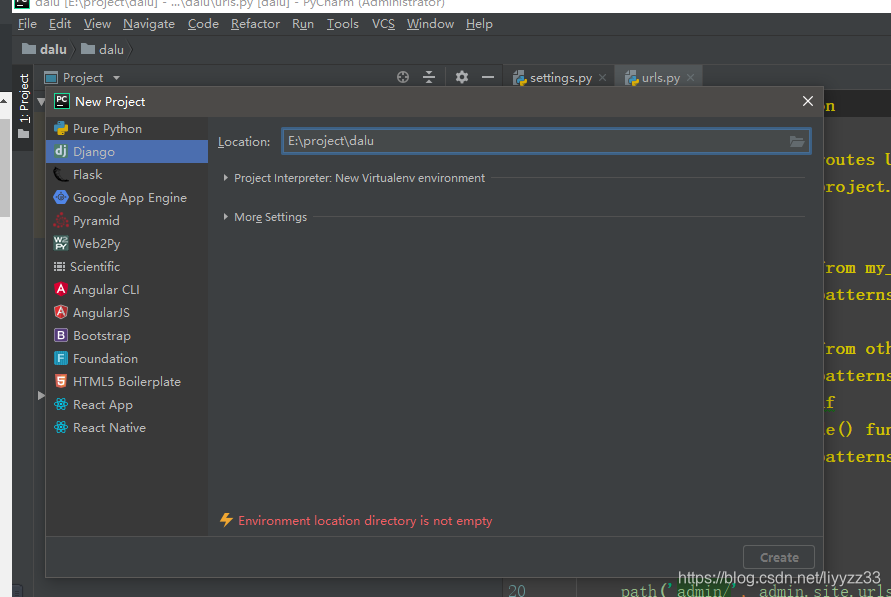Collapse the project tree root arrow
This screenshot has width=891, height=597.
(41, 102)
